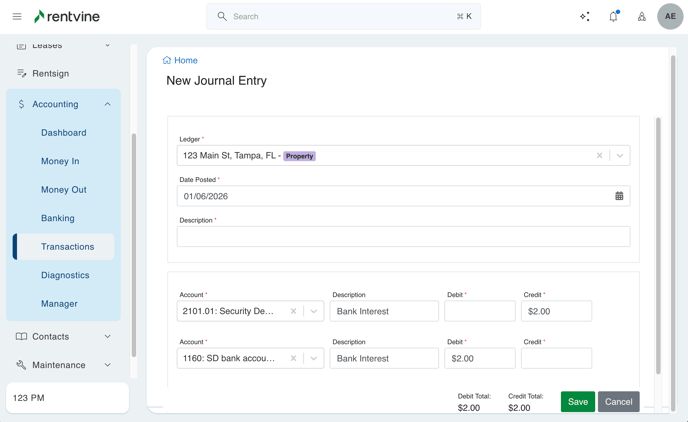
Task: Expand the Ledger dropdown
Action: [620, 156]
